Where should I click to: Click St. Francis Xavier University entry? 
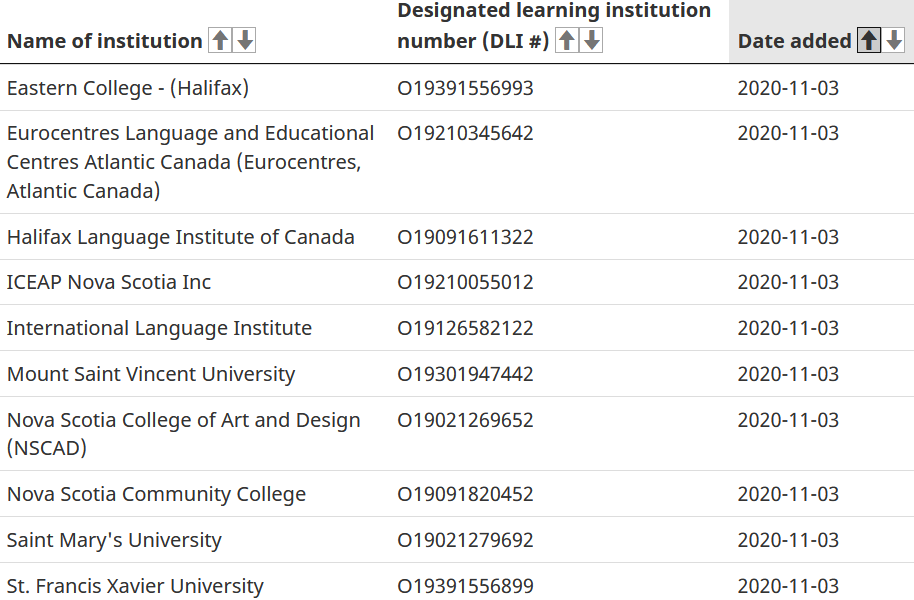pyautogui.click(x=135, y=585)
